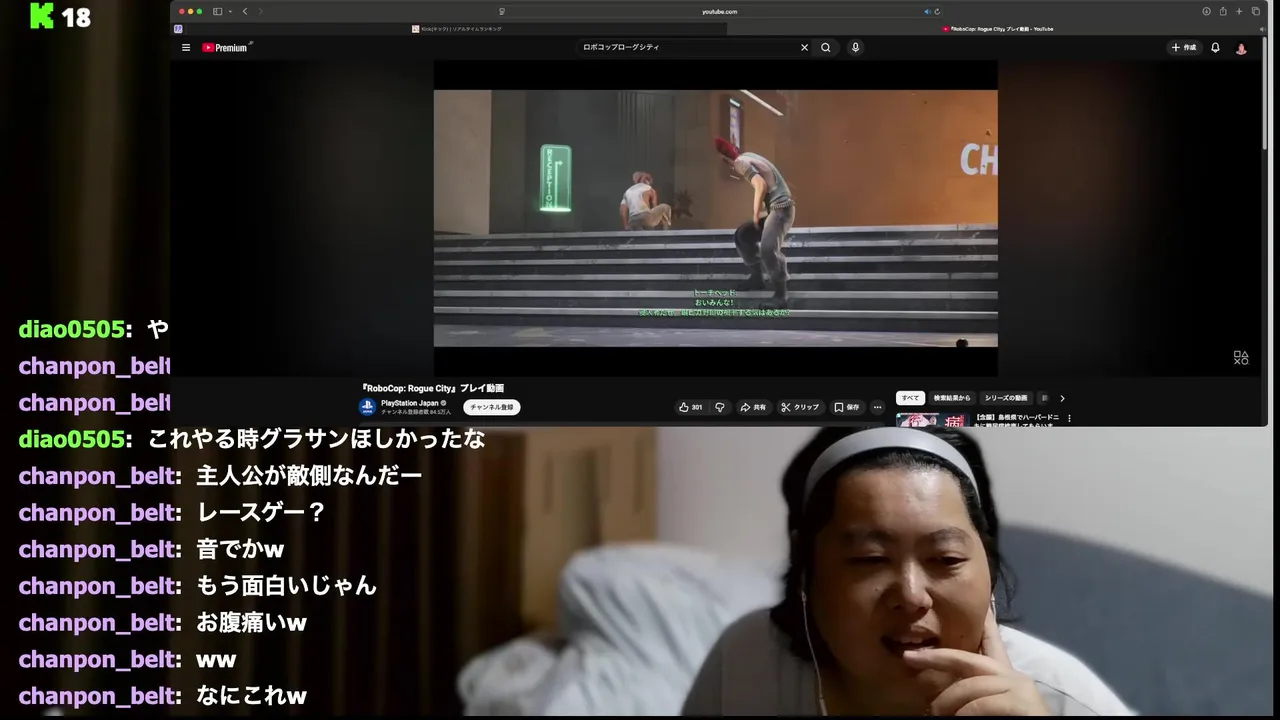The width and height of the screenshot is (1280, 720).
Task: Switch to RoboCop: Rogue City YouTube tab
Action: (997, 29)
